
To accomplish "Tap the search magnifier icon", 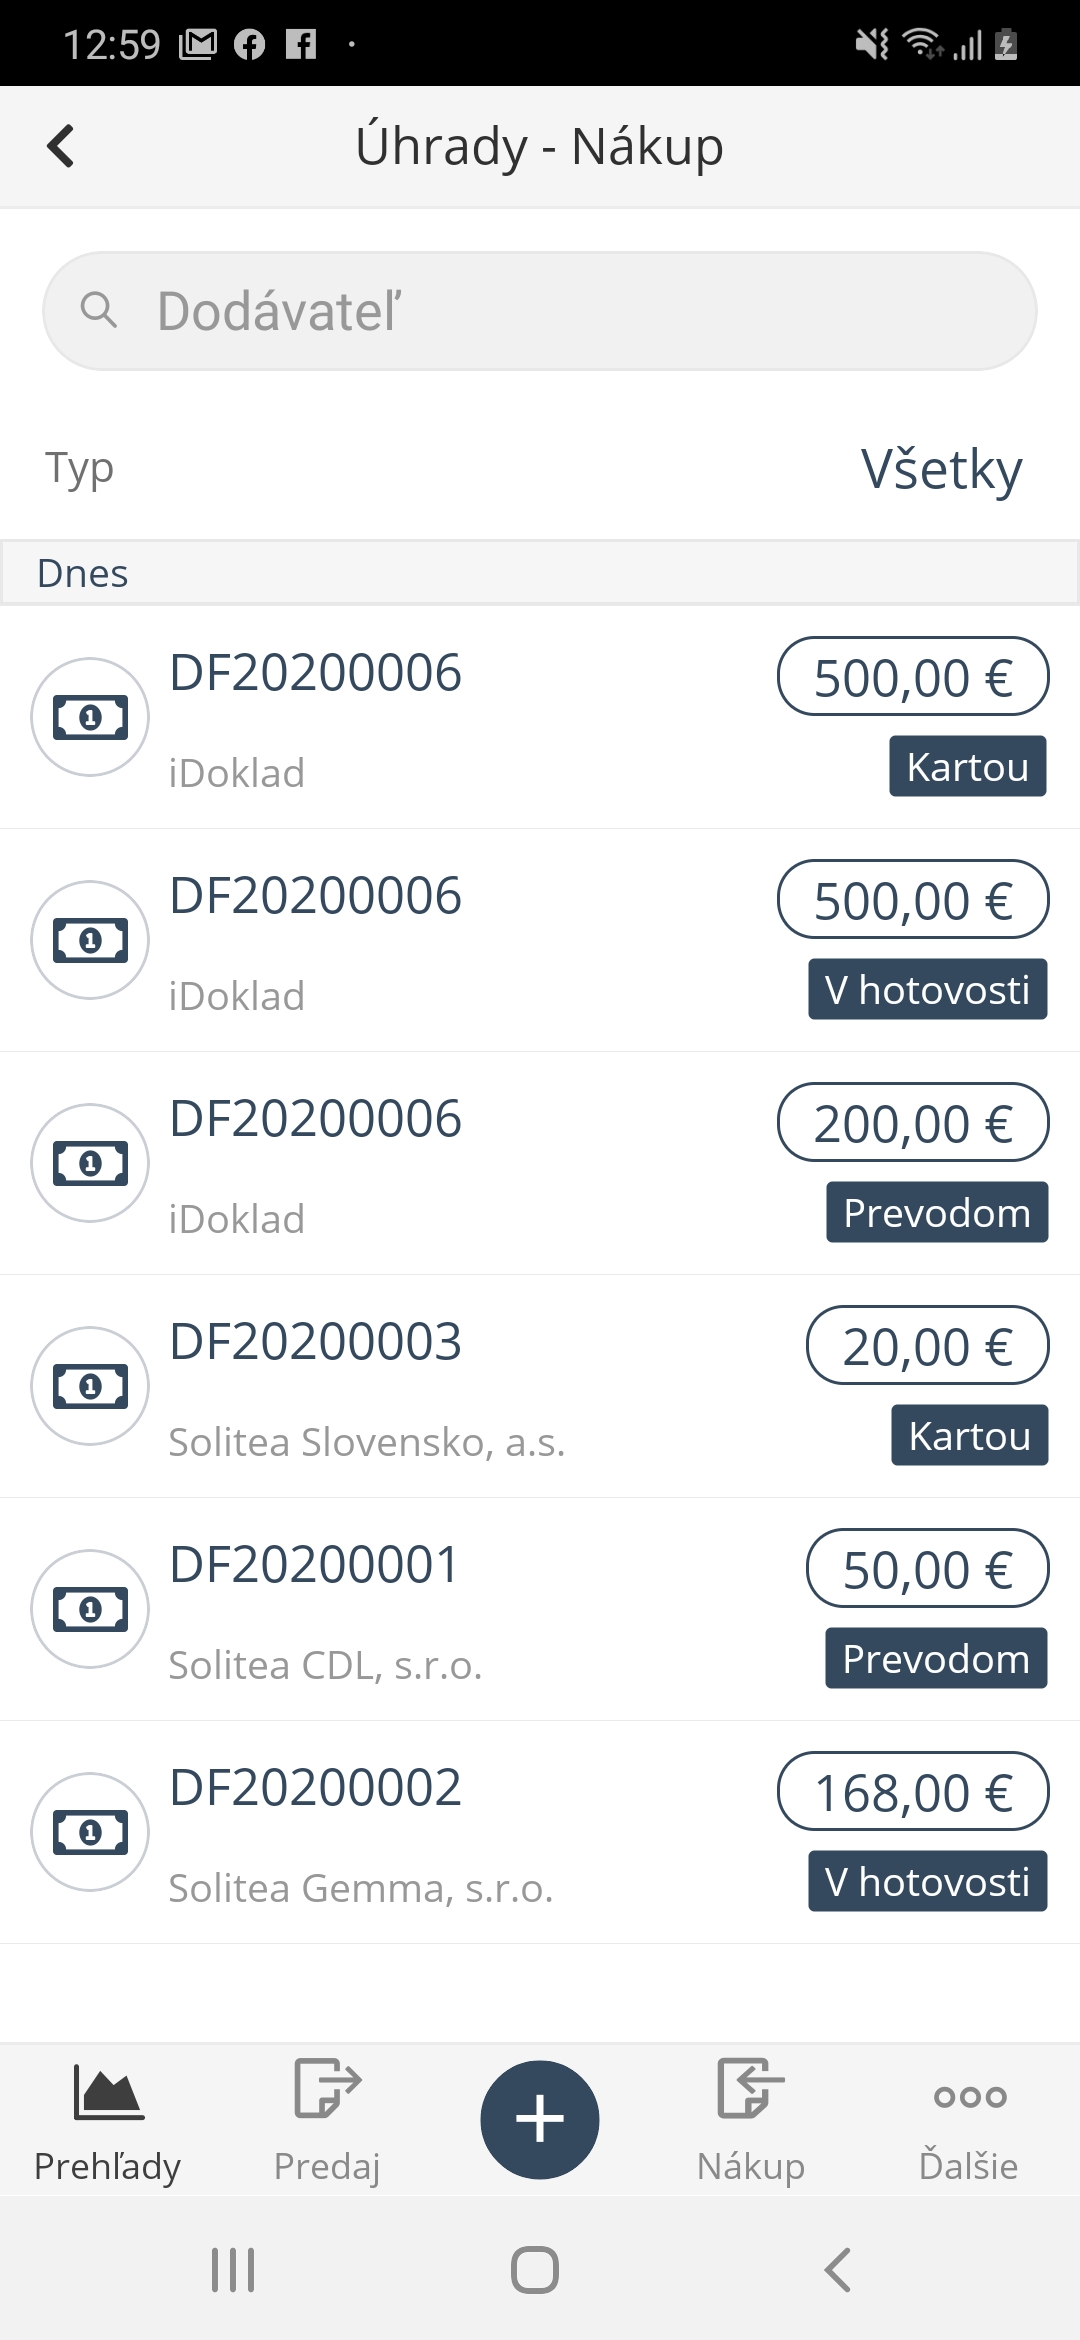I will (98, 310).
